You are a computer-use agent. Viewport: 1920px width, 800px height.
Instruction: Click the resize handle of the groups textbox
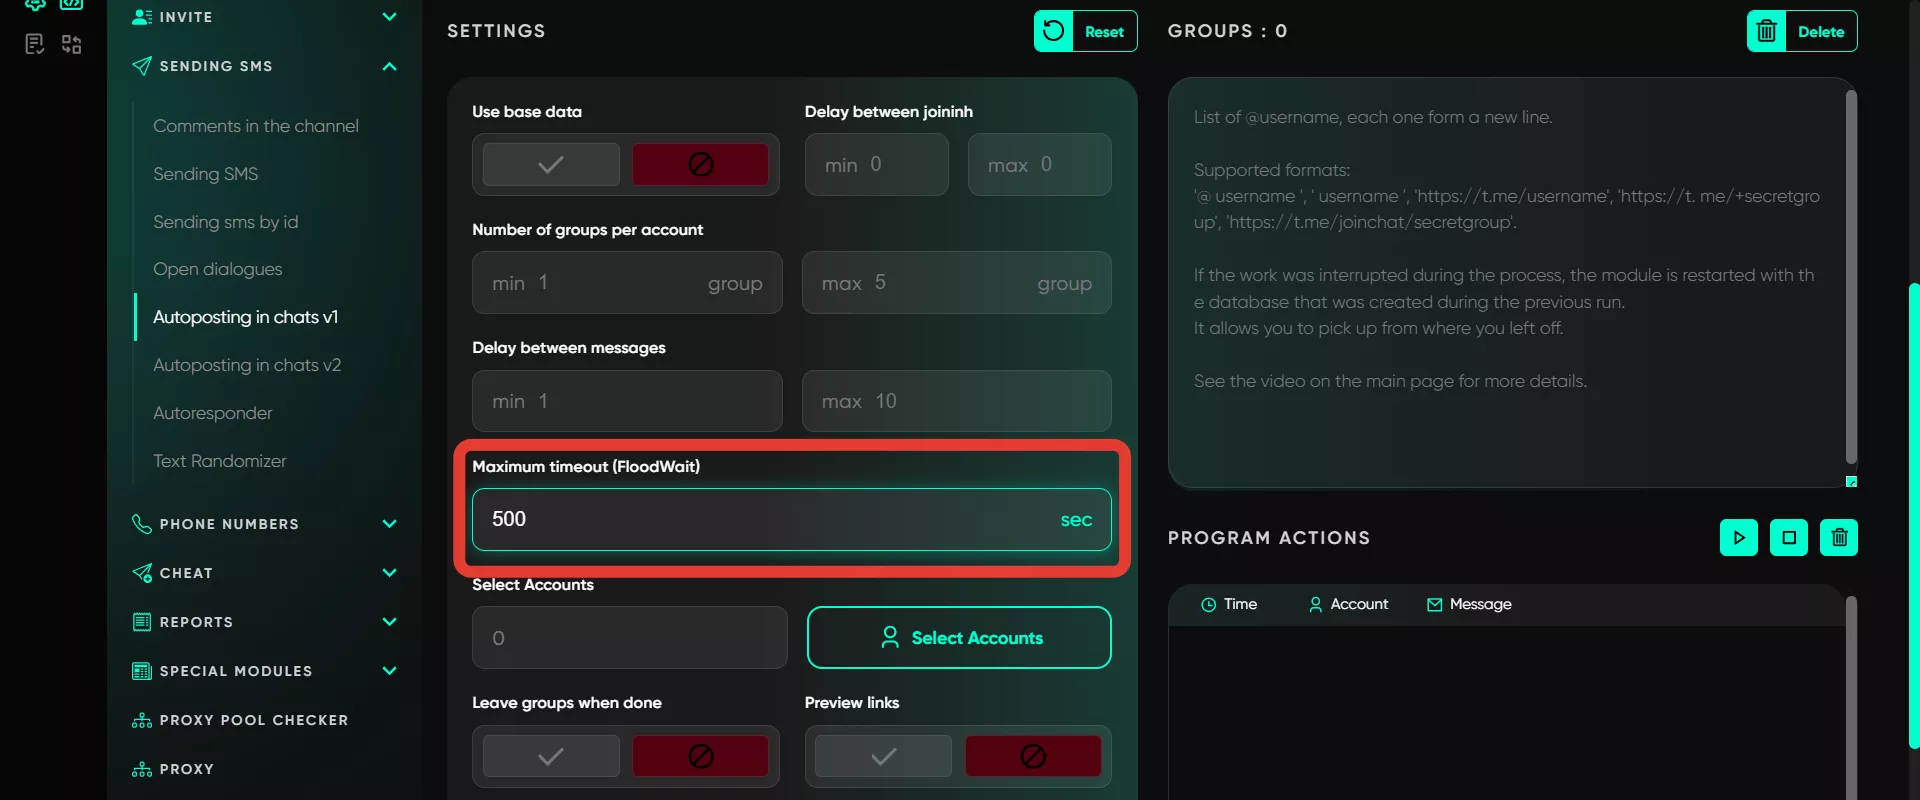[1851, 482]
